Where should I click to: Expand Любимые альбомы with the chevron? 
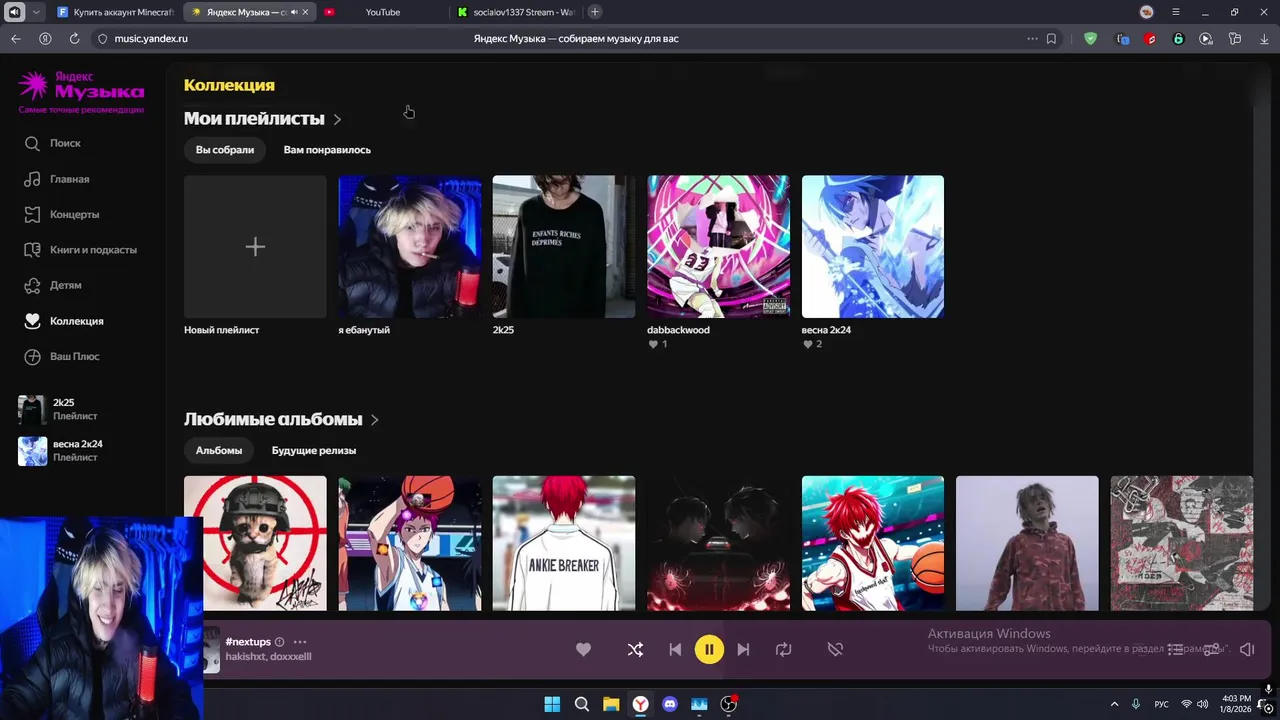[375, 420]
